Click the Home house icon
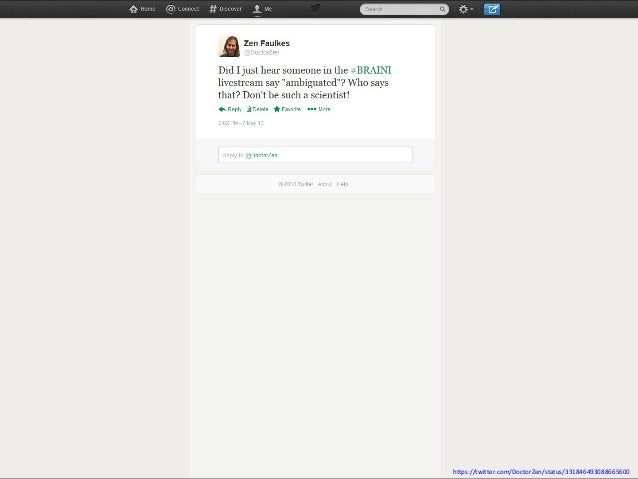The width and height of the screenshot is (638, 479). click(133, 9)
